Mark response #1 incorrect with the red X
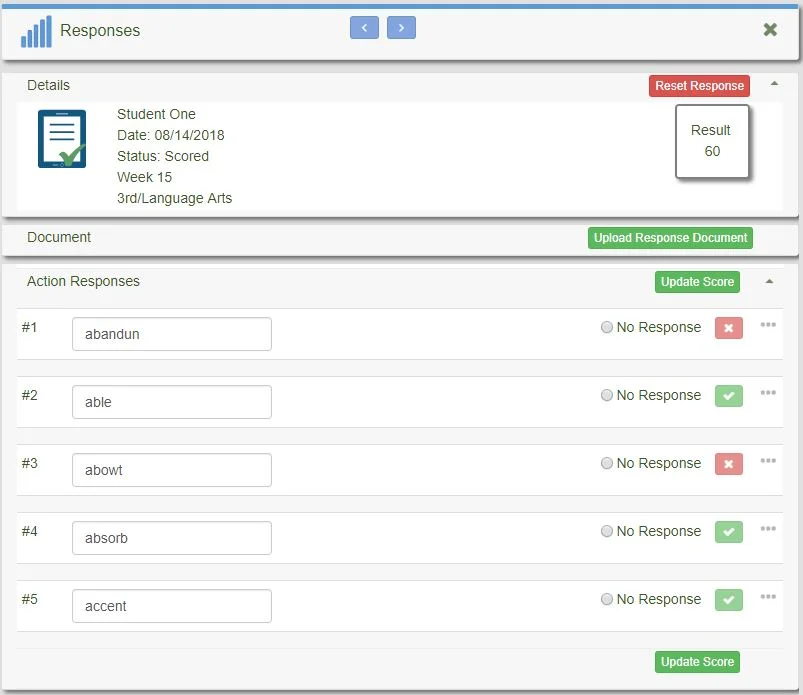The width and height of the screenshot is (803, 695). point(728,327)
